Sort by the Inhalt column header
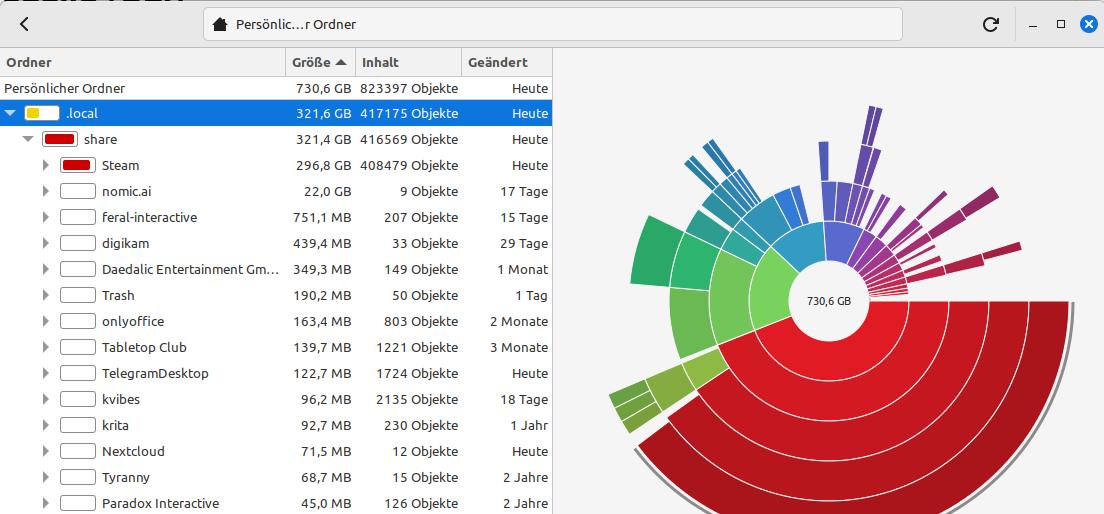 tap(408, 62)
